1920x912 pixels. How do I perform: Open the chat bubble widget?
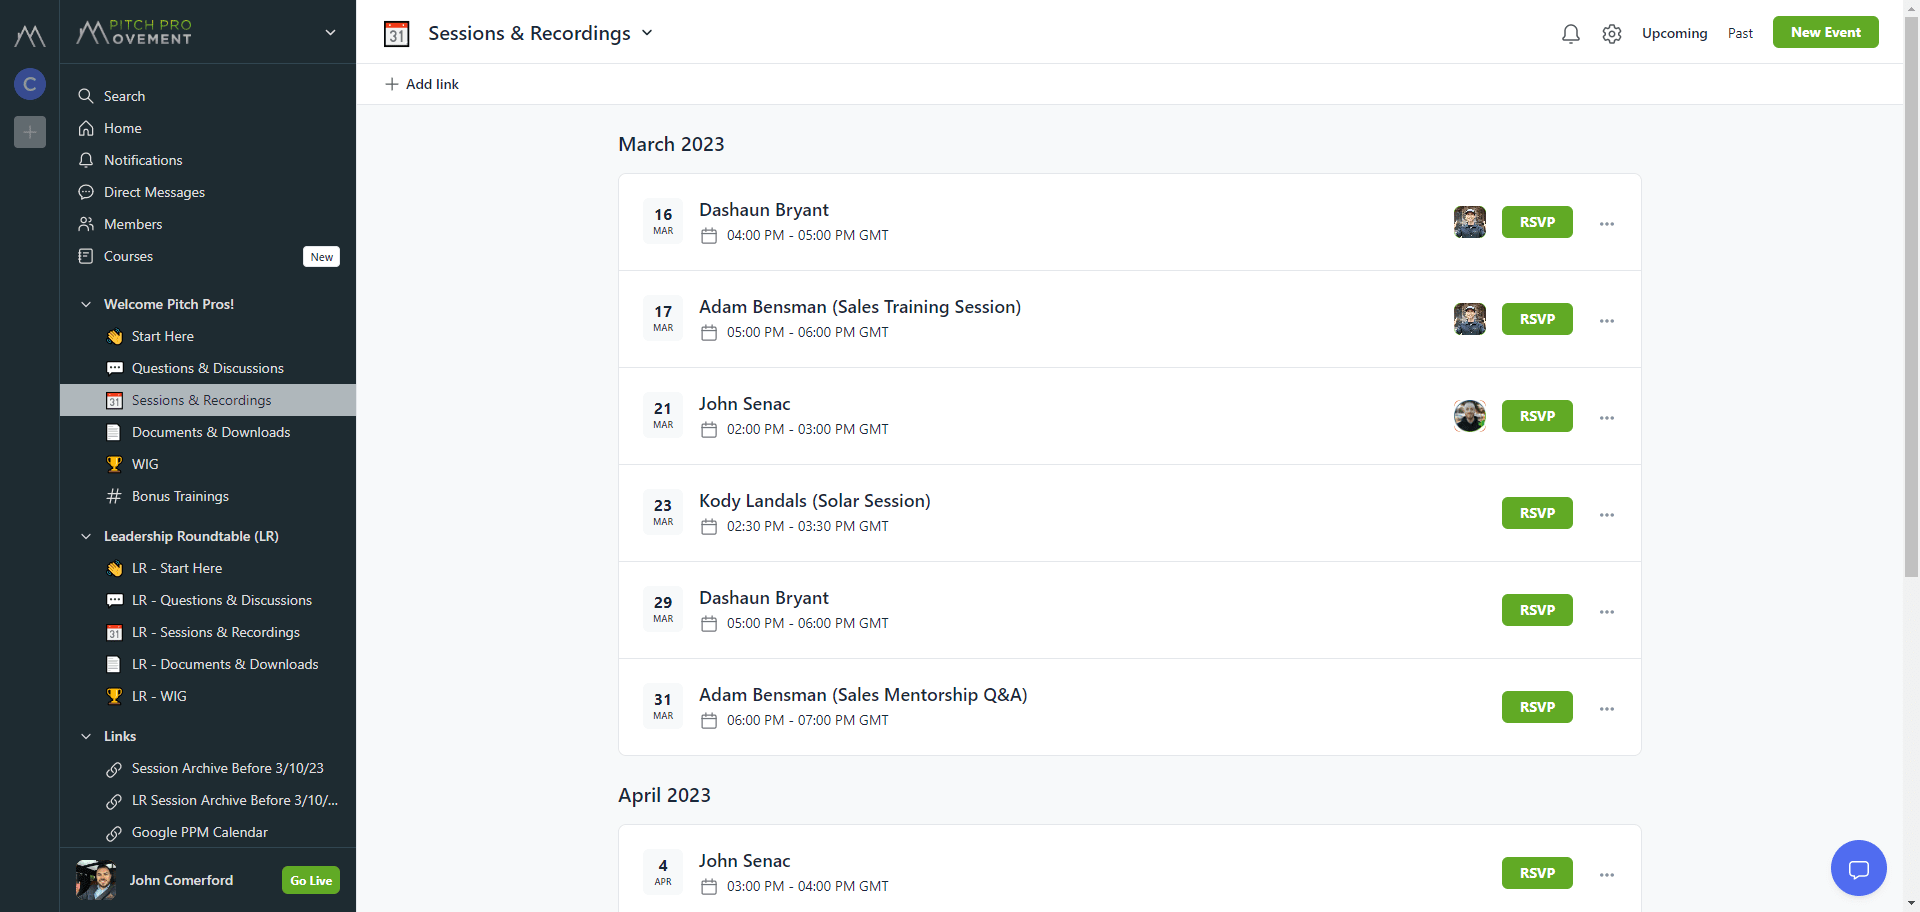1858,868
